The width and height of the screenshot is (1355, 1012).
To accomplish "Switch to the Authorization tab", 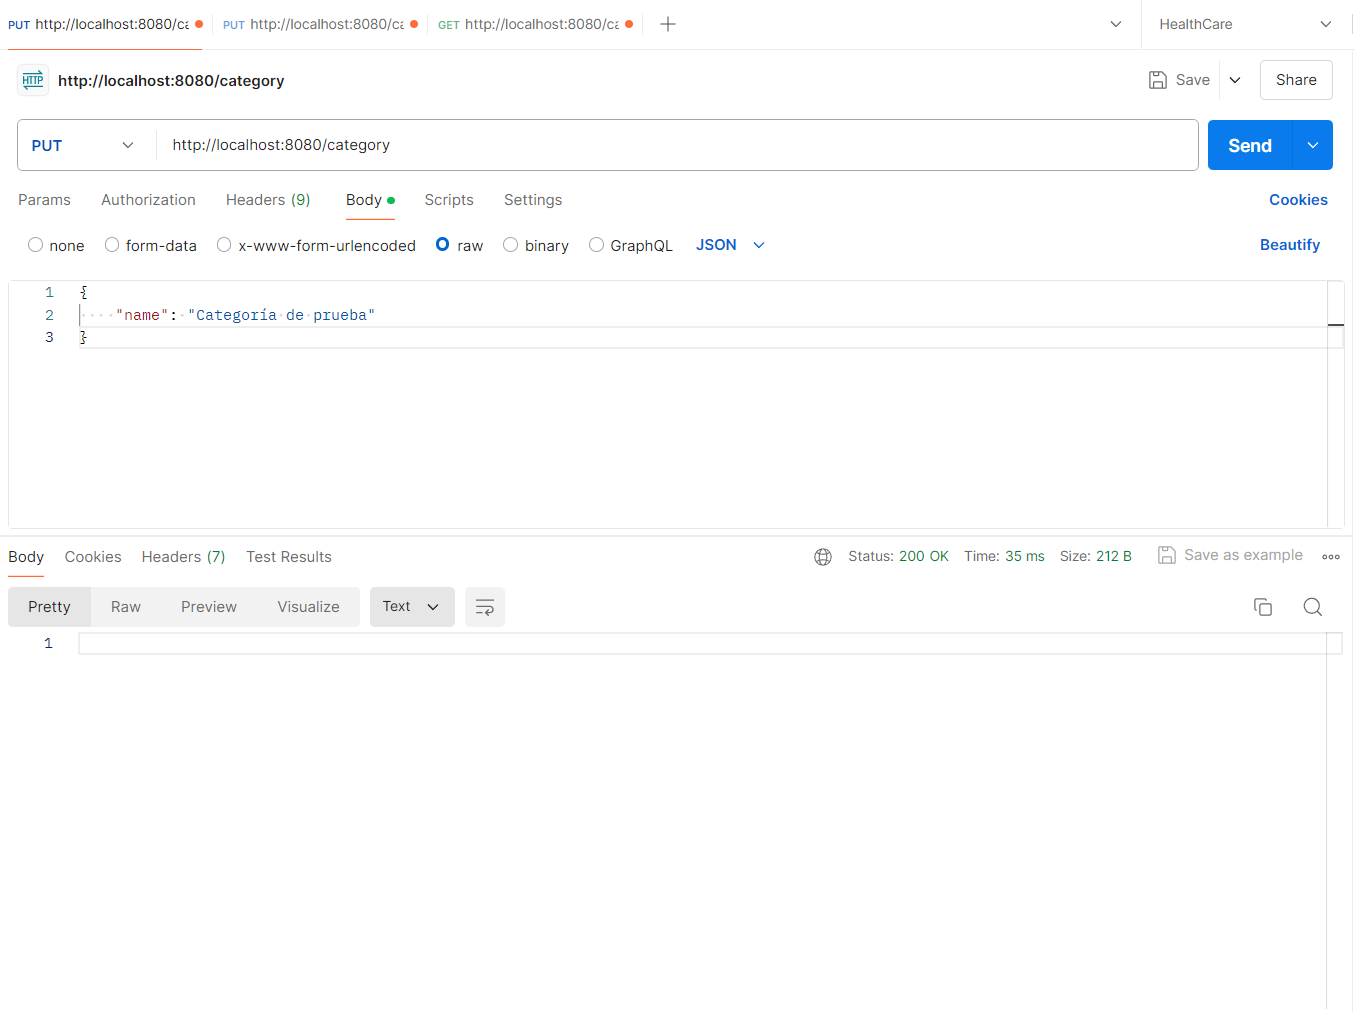I will pyautogui.click(x=148, y=200).
